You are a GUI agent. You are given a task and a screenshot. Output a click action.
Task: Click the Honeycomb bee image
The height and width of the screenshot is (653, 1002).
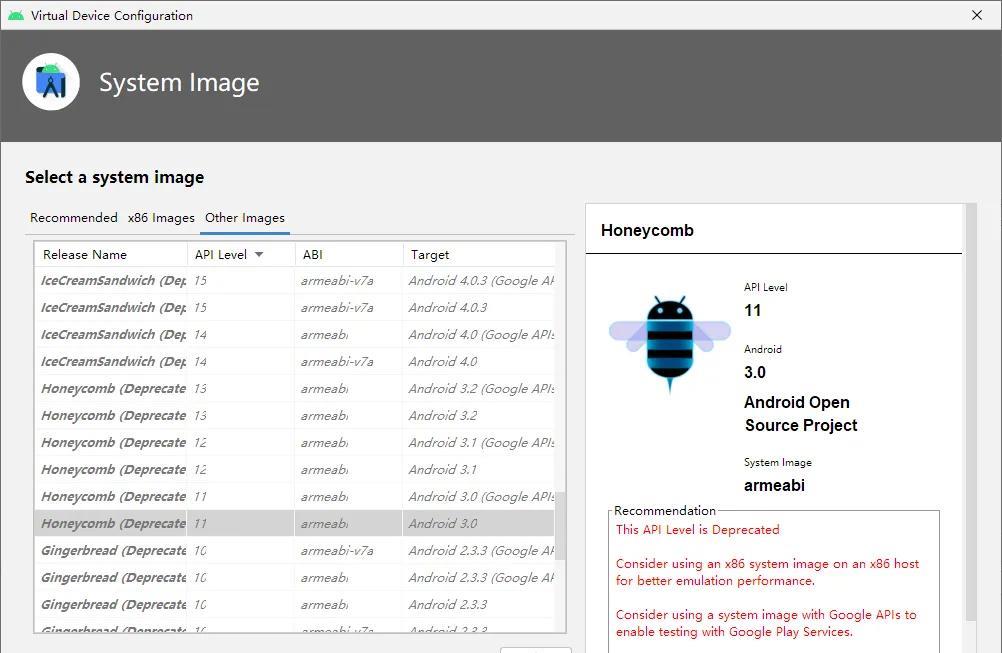670,344
